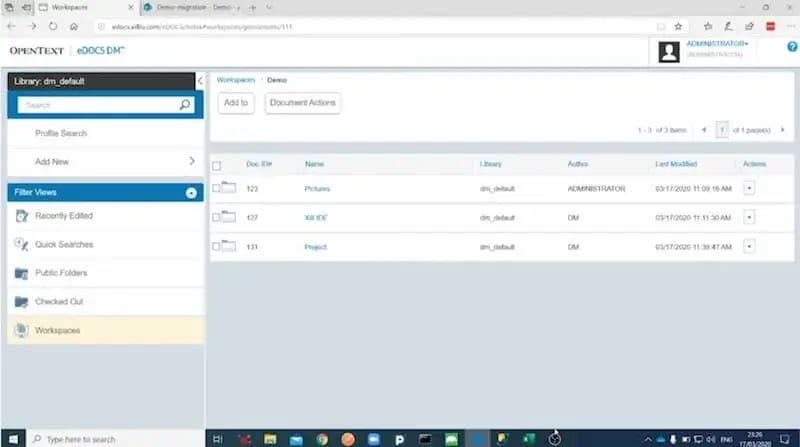Click the browser share icon
Image resolution: width=800 pixels, height=447 pixels.
point(749,26)
